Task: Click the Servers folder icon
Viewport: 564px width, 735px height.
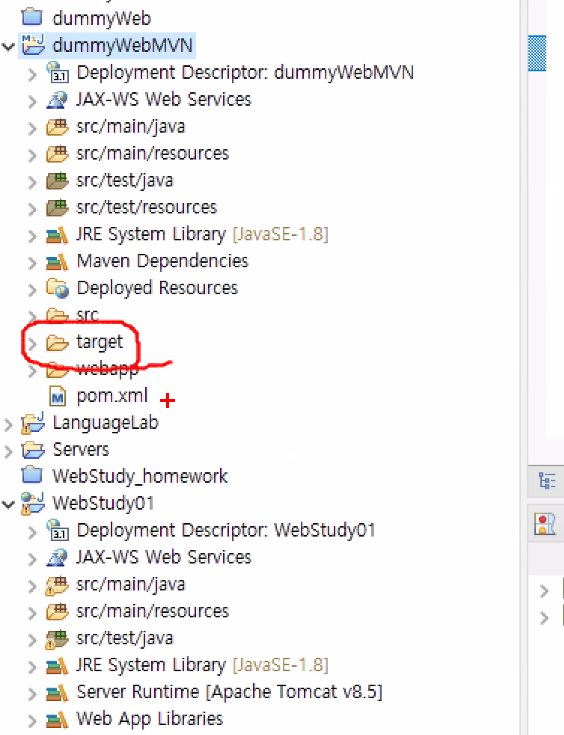Action: click(x=33, y=450)
